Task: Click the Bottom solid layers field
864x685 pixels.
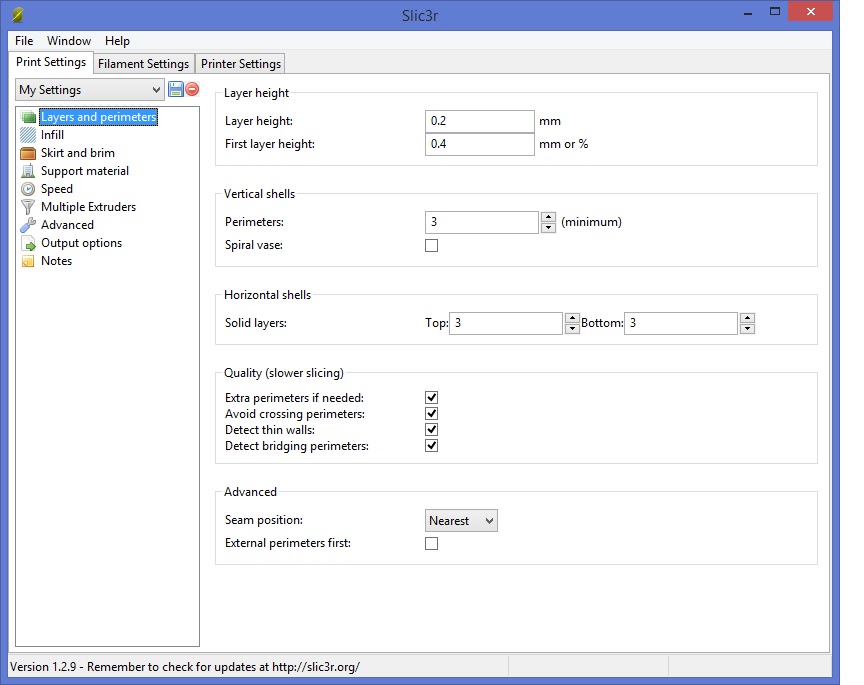Action: 681,323
